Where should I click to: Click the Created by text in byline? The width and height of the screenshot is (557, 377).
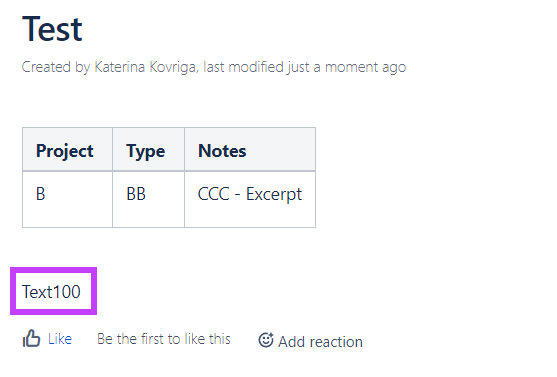click(56, 67)
